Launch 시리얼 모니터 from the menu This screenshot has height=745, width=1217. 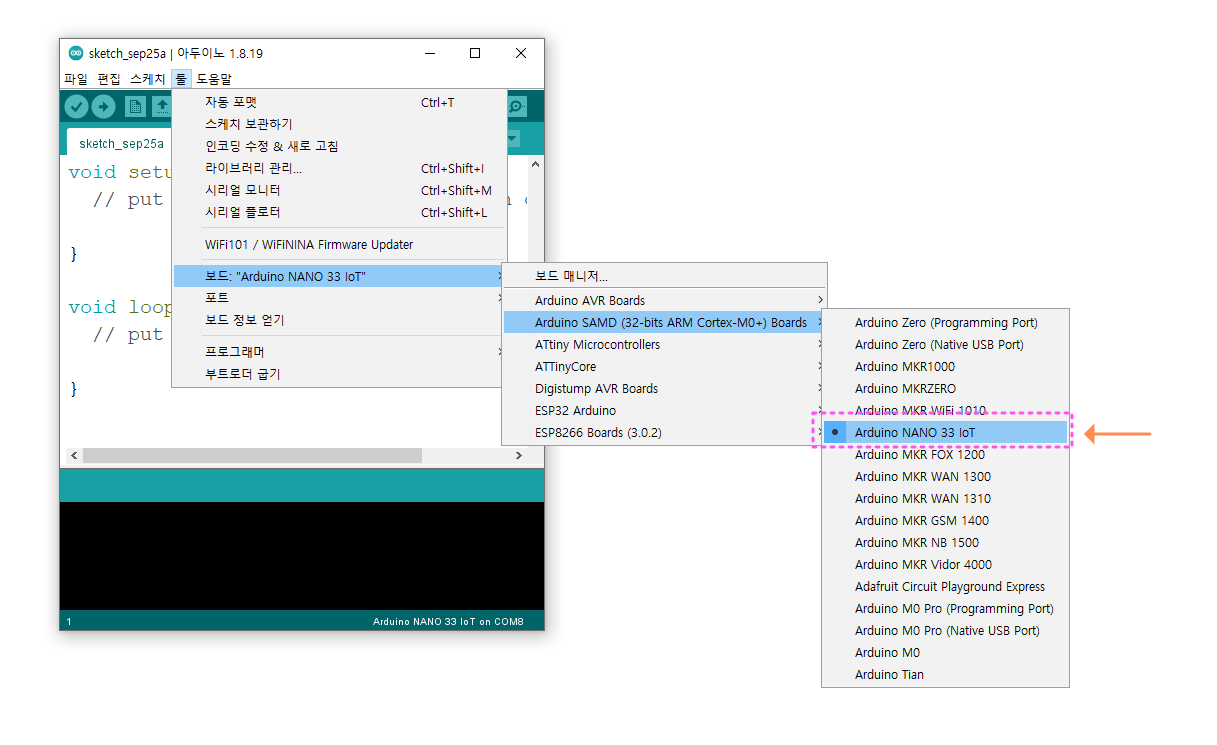pos(340,190)
